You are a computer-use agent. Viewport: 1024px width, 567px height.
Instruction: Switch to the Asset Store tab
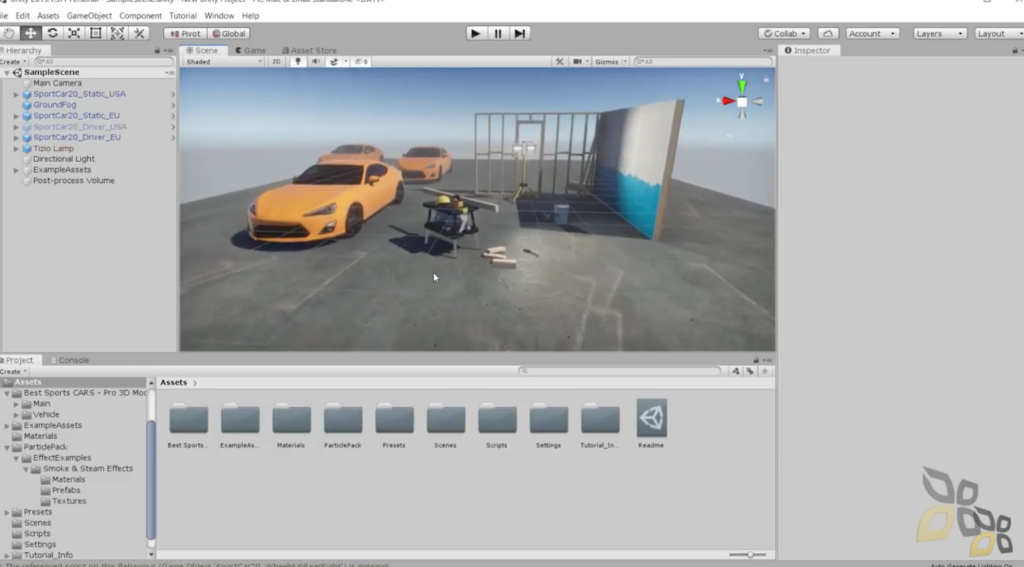(309, 50)
